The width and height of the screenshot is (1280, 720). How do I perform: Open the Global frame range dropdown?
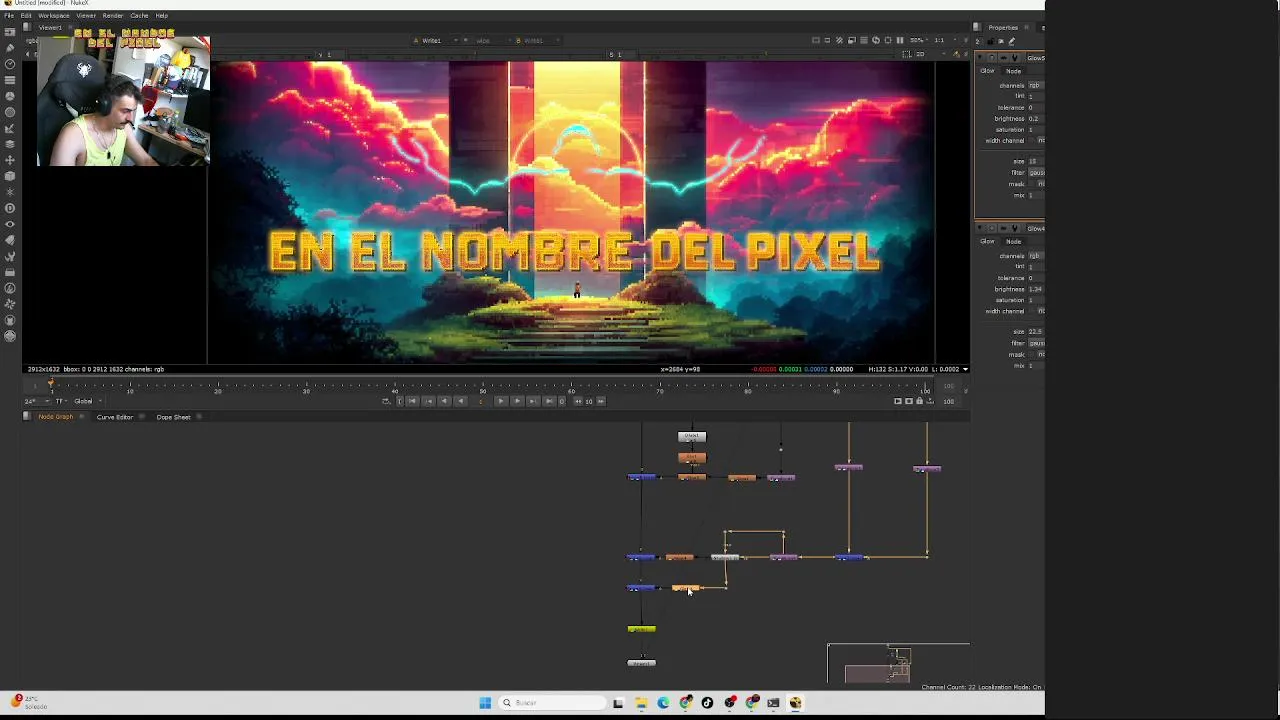tap(86, 402)
